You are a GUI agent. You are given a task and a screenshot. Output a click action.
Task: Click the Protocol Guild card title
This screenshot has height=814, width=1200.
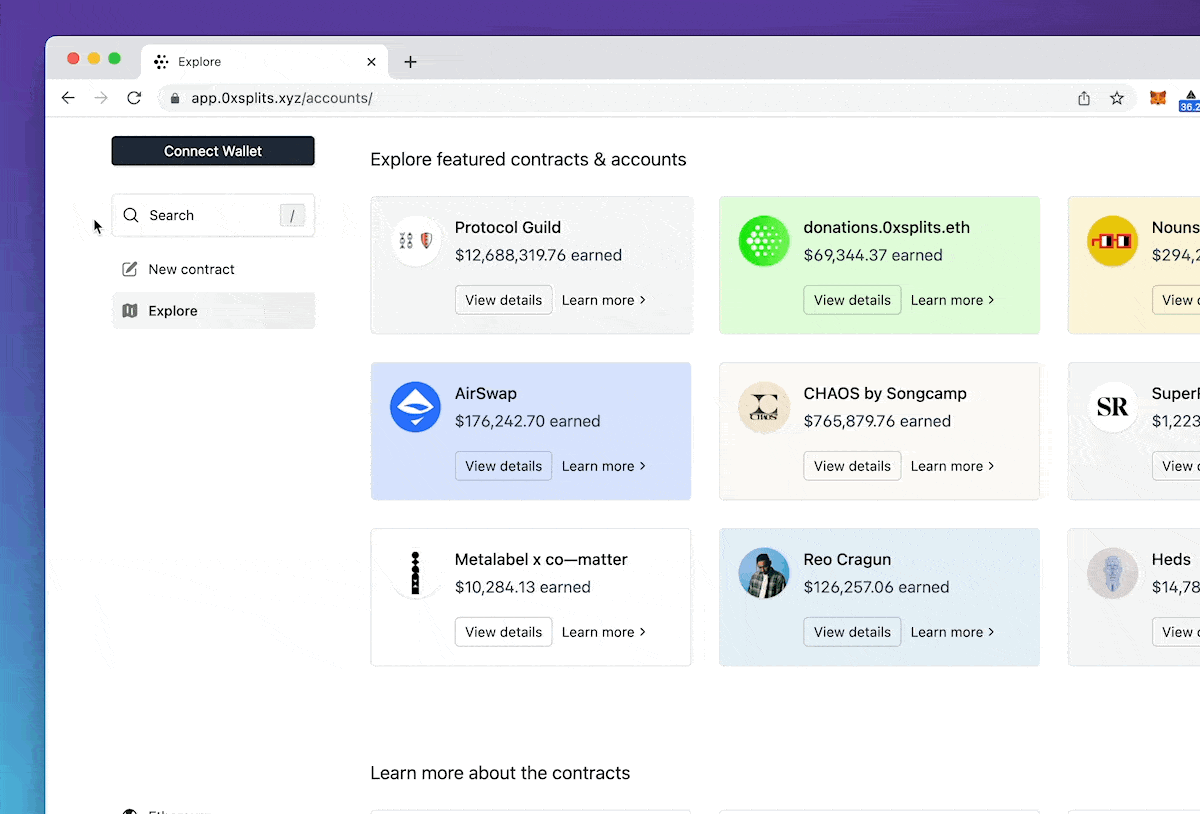tap(508, 227)
